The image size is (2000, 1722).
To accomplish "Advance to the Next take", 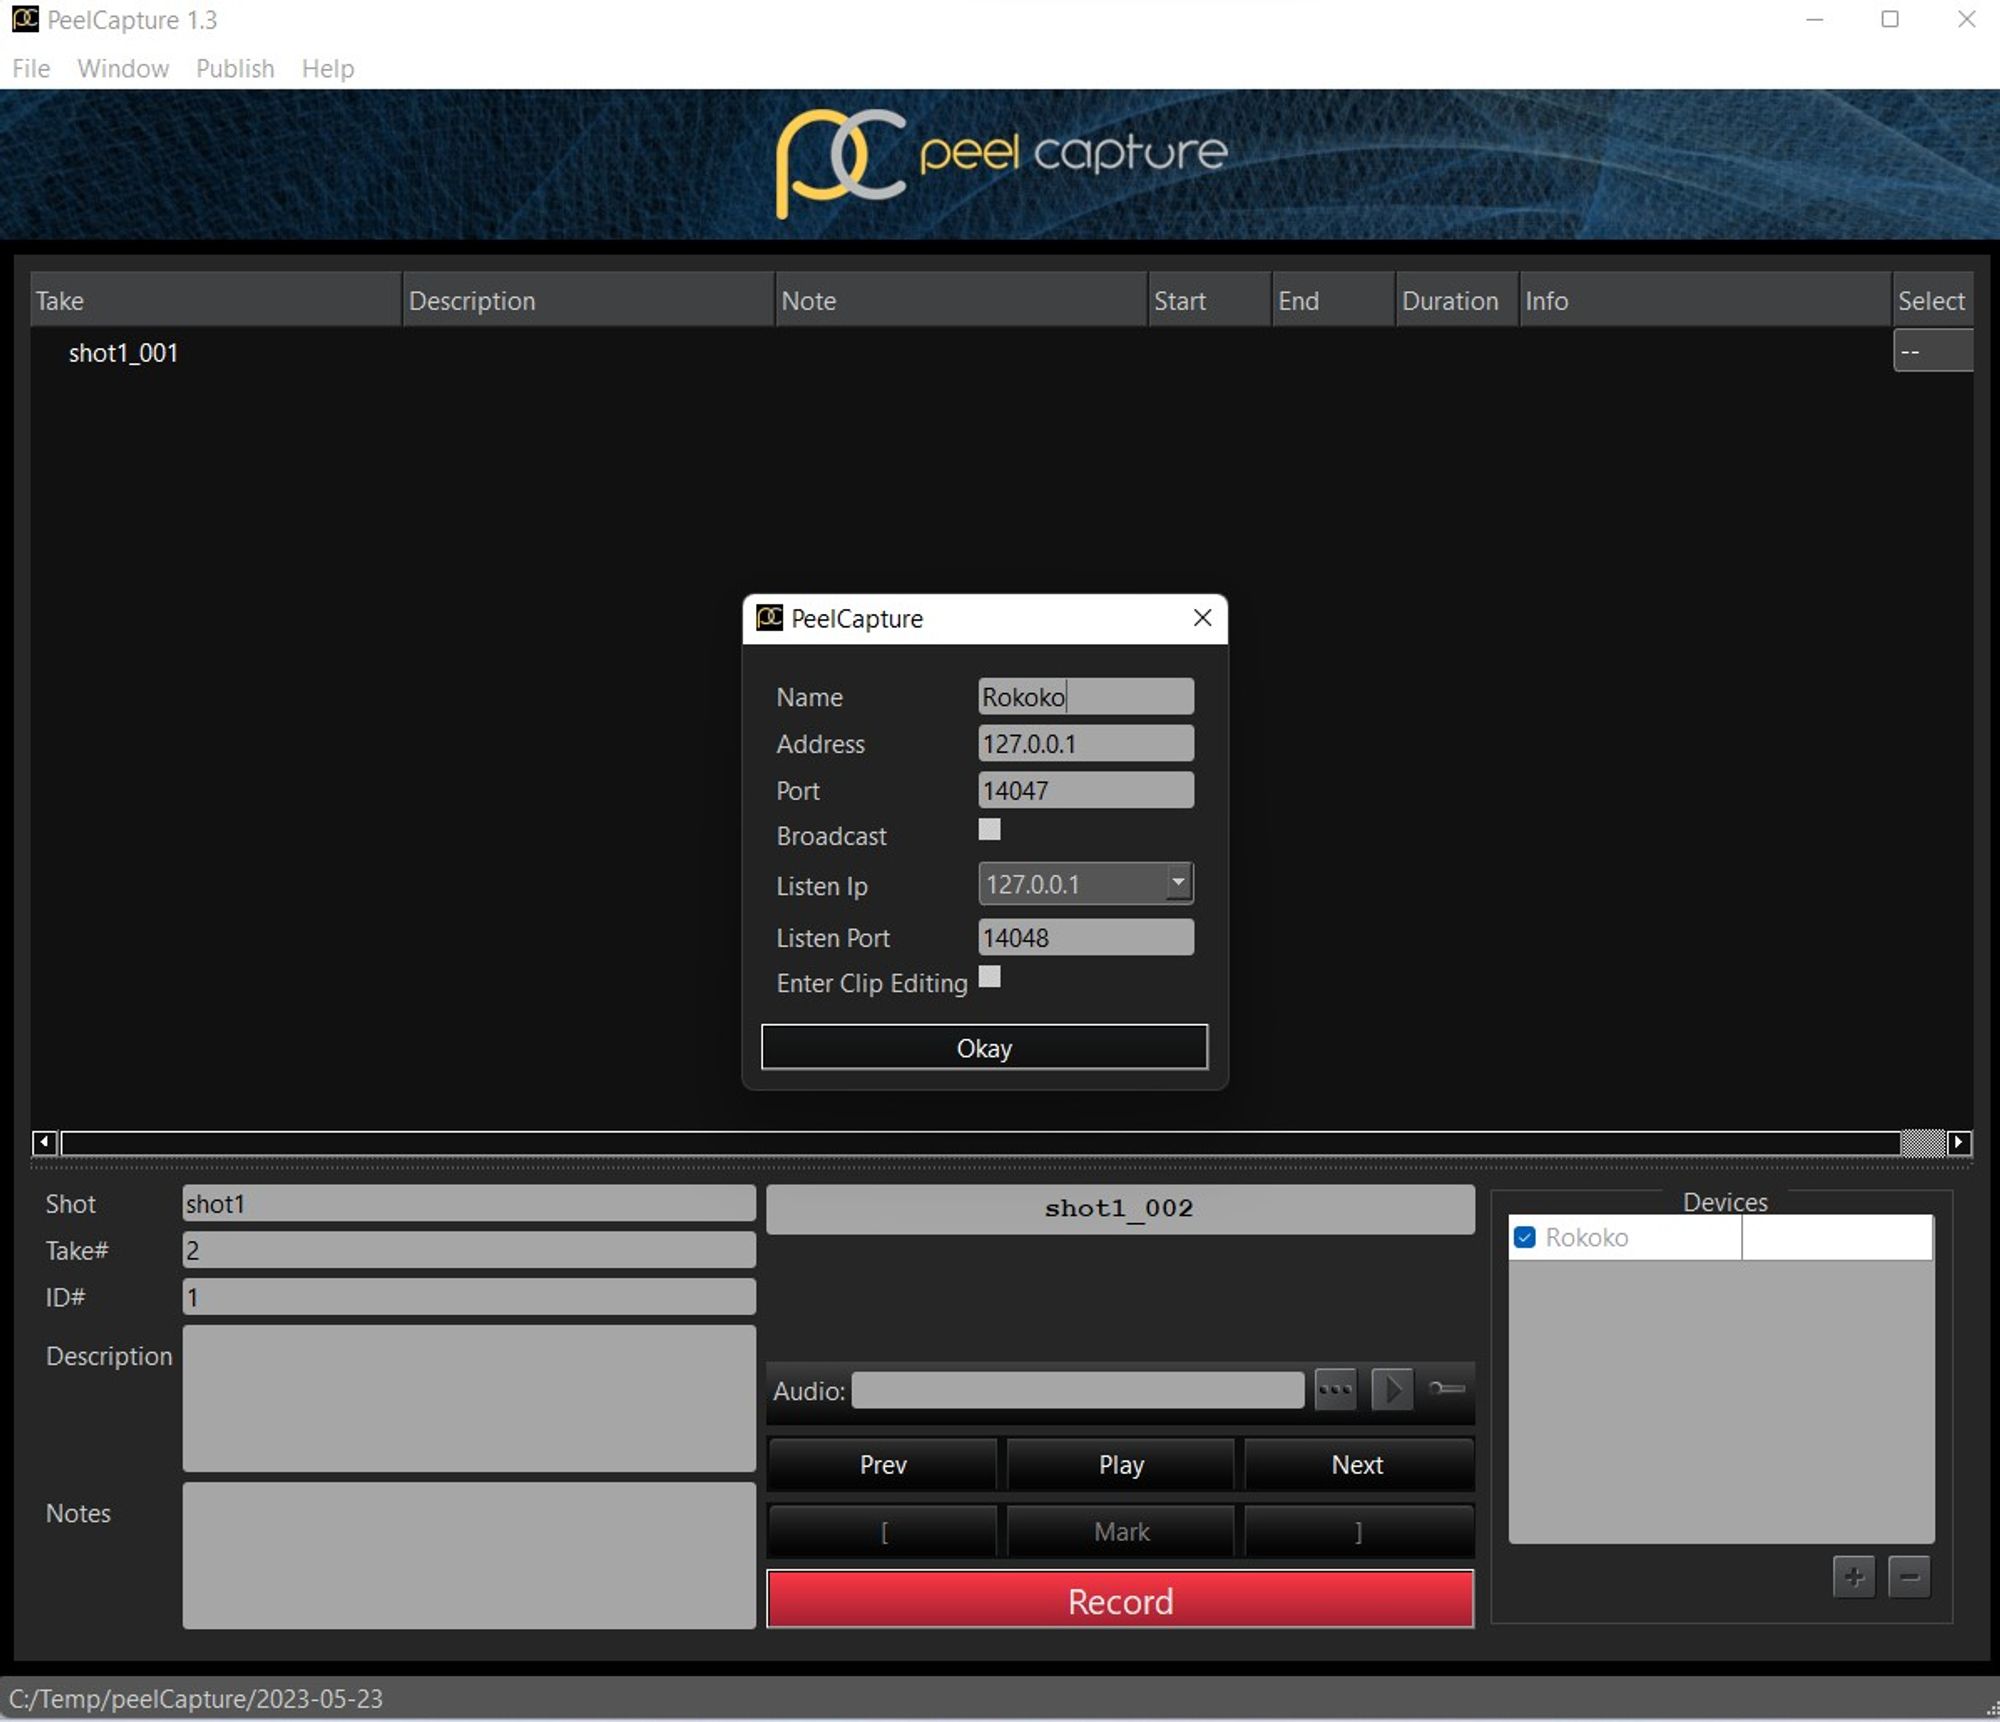I will (x=1358, y=1465).
